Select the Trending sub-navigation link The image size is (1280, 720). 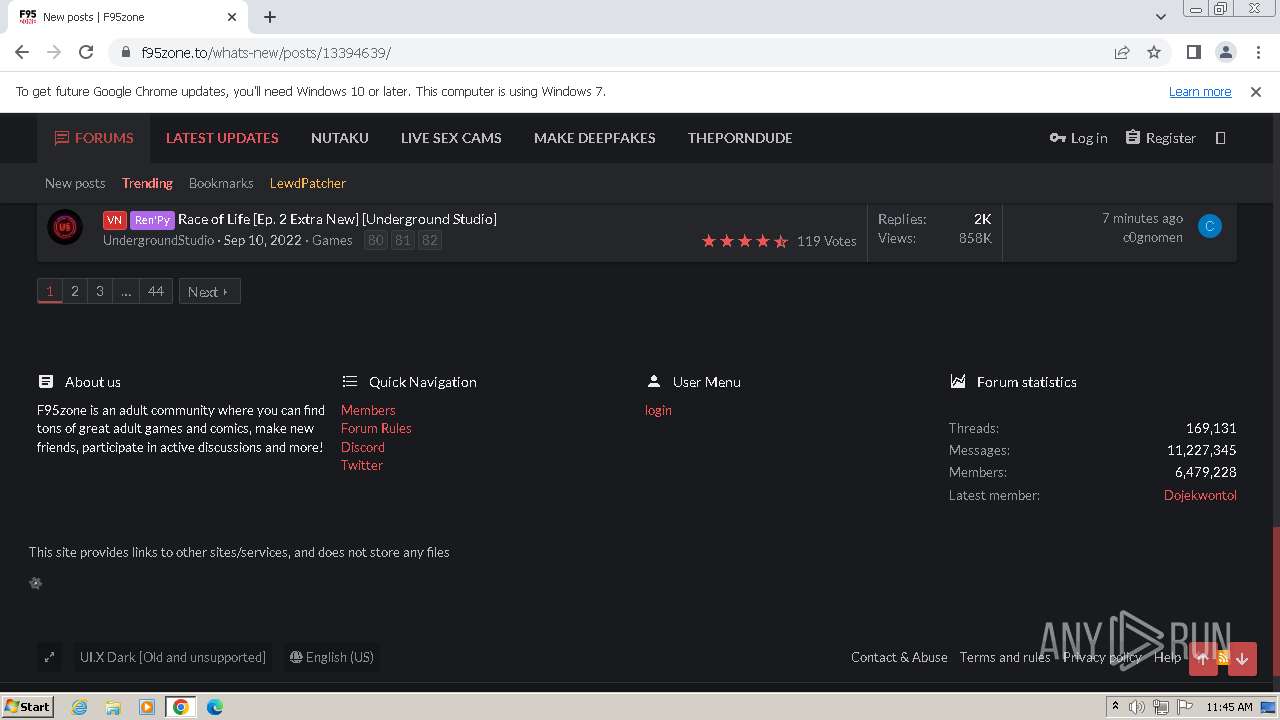pos(147,183)
